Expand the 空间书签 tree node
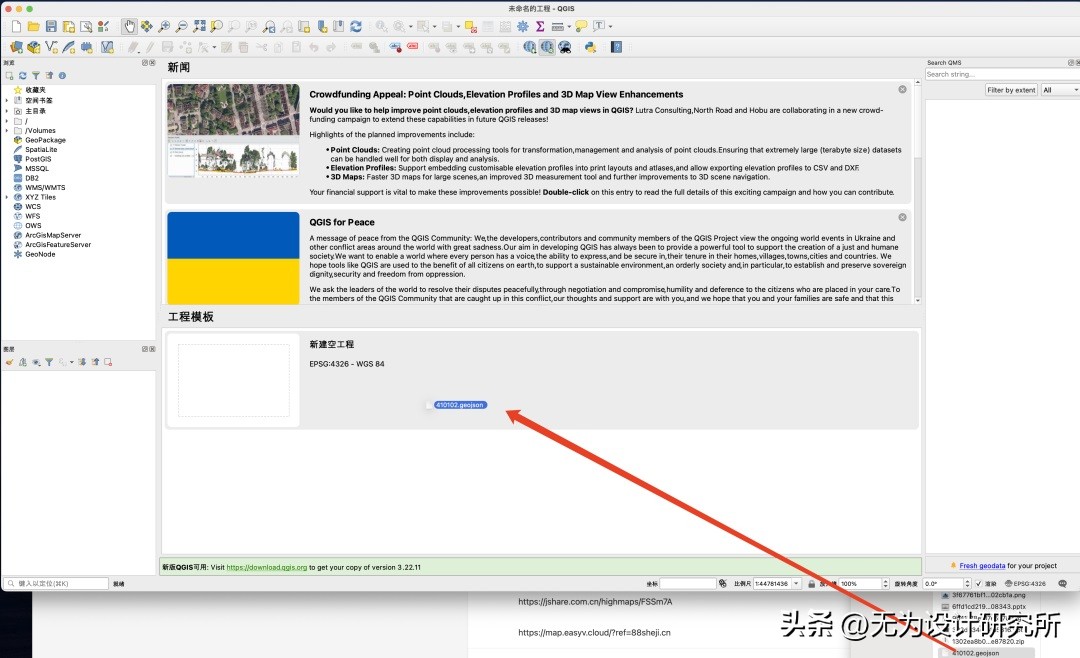The height and width of the screenshot is (658, 1080). point(7,100)
